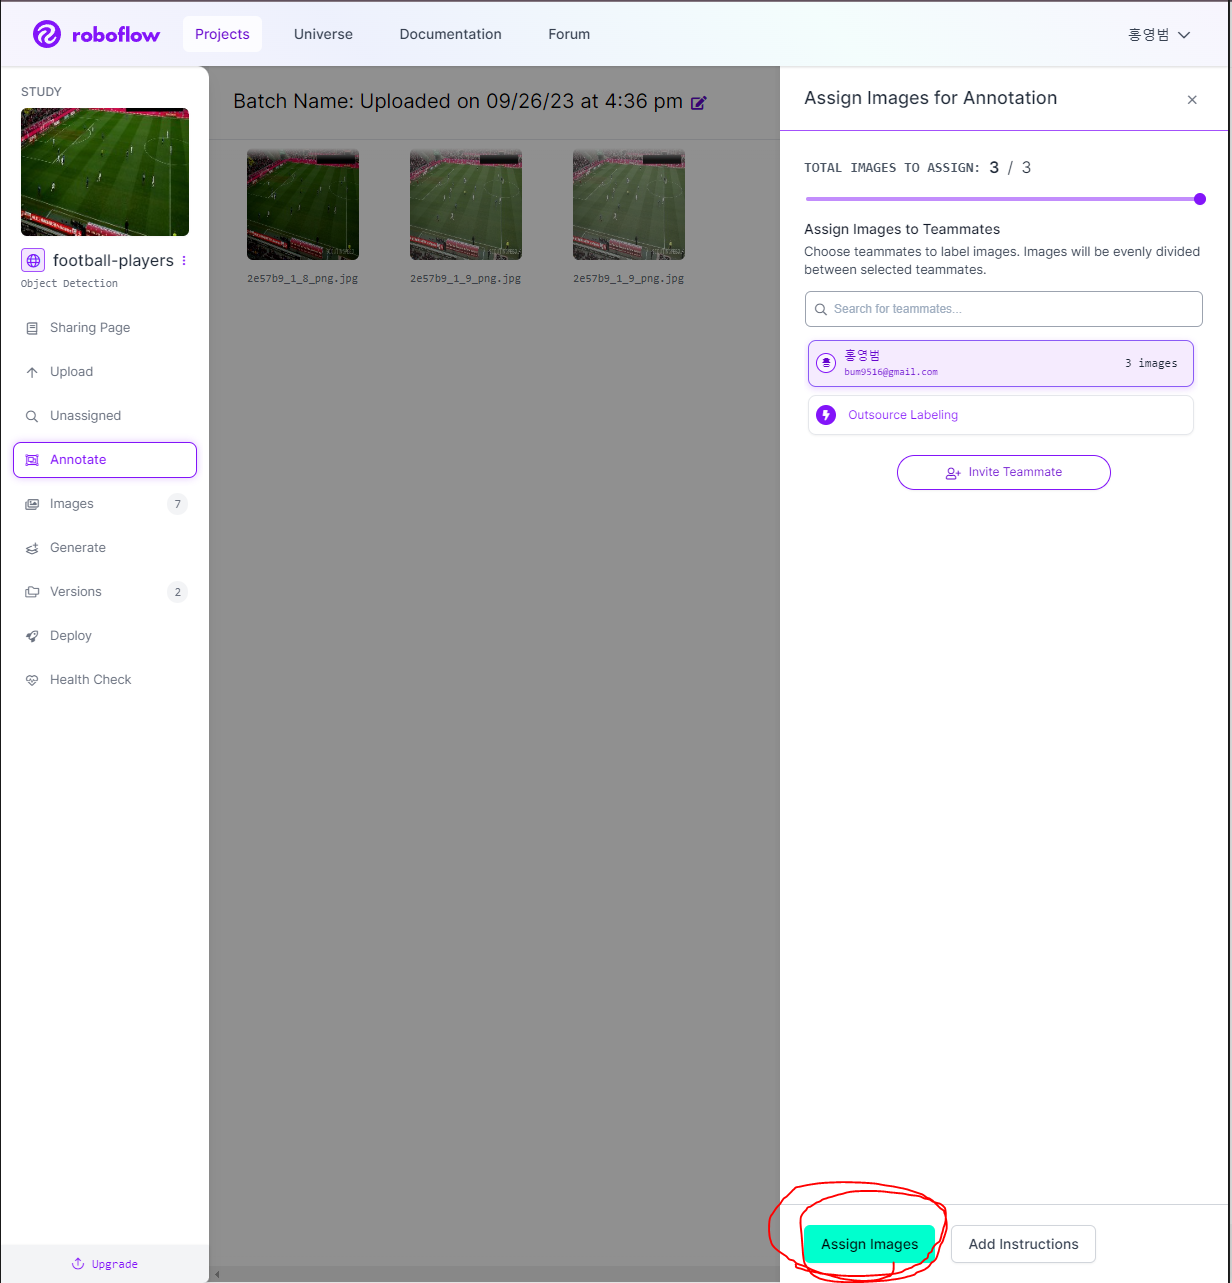Click the Roboflow logo
Viewport: 1232px width, 1283px height.
[x=96, y=34]
